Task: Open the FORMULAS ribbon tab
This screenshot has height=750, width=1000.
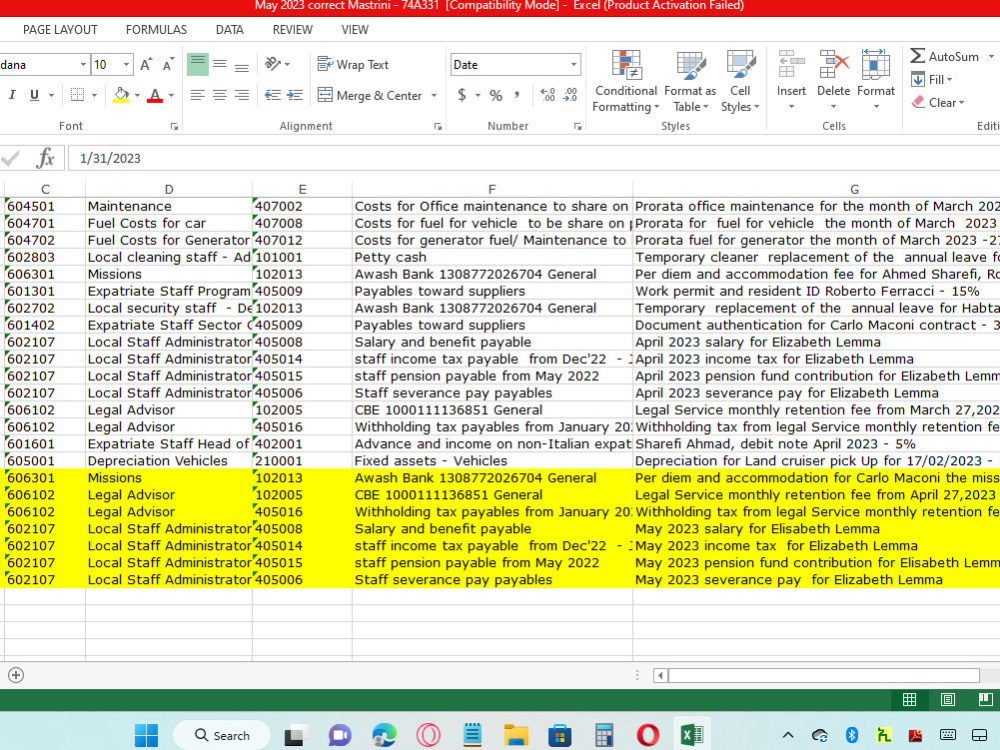Action: (156, 30)
